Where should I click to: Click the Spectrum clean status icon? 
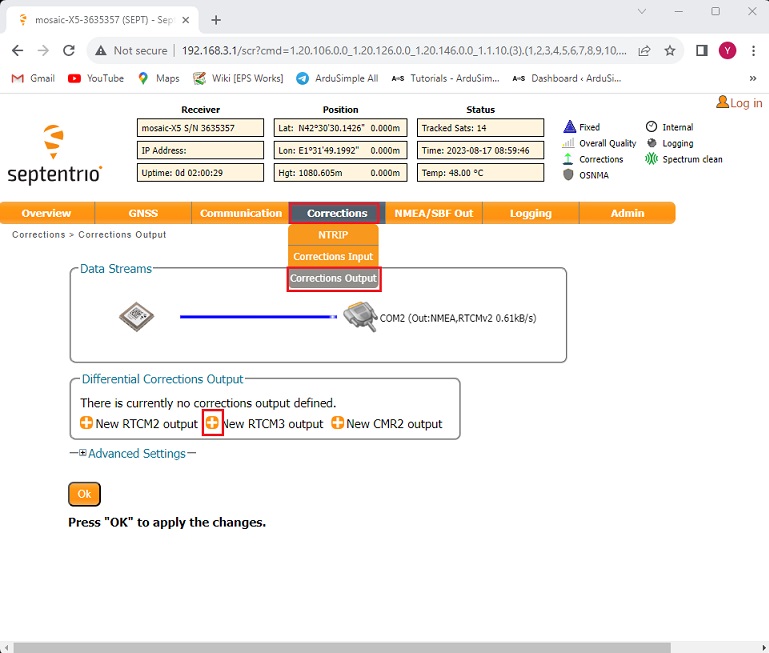point(653,159)
